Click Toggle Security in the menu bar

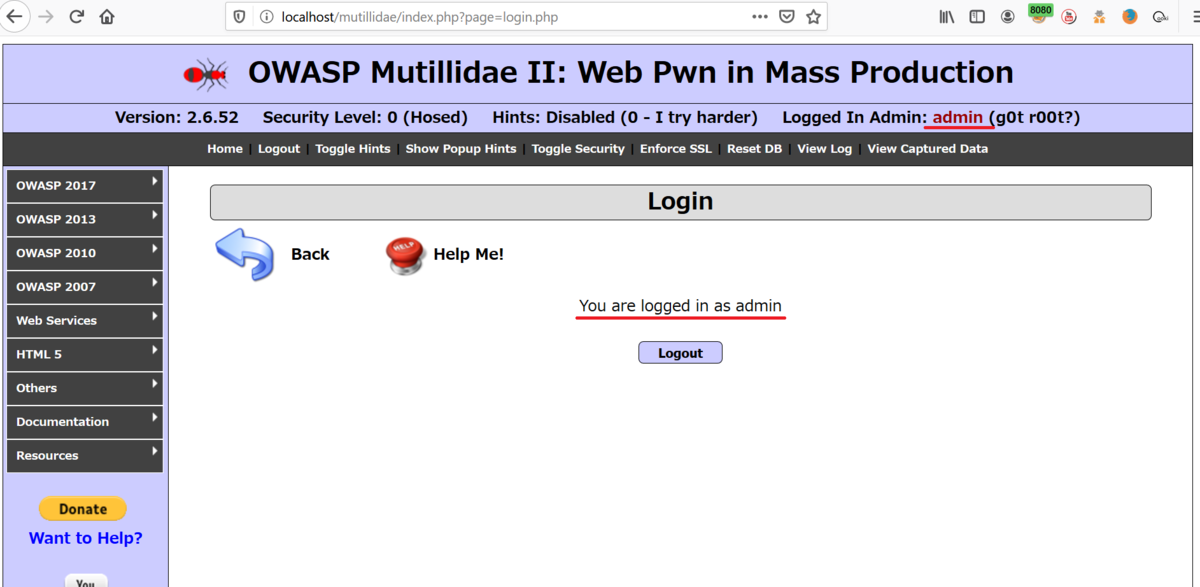(x=578, y=149)
